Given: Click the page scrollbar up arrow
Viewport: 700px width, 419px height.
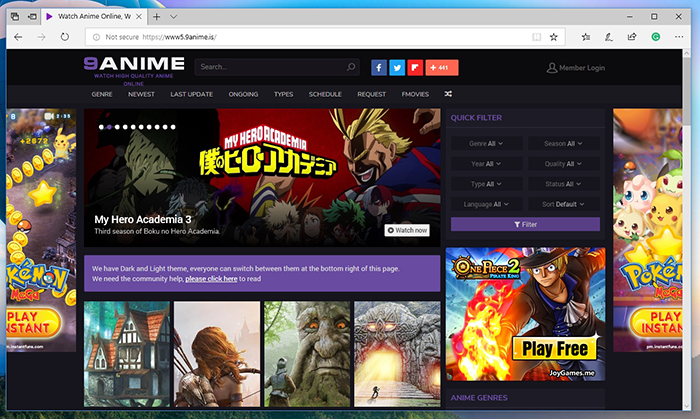Looking at the screenshot, I should (x=687, y=54).
